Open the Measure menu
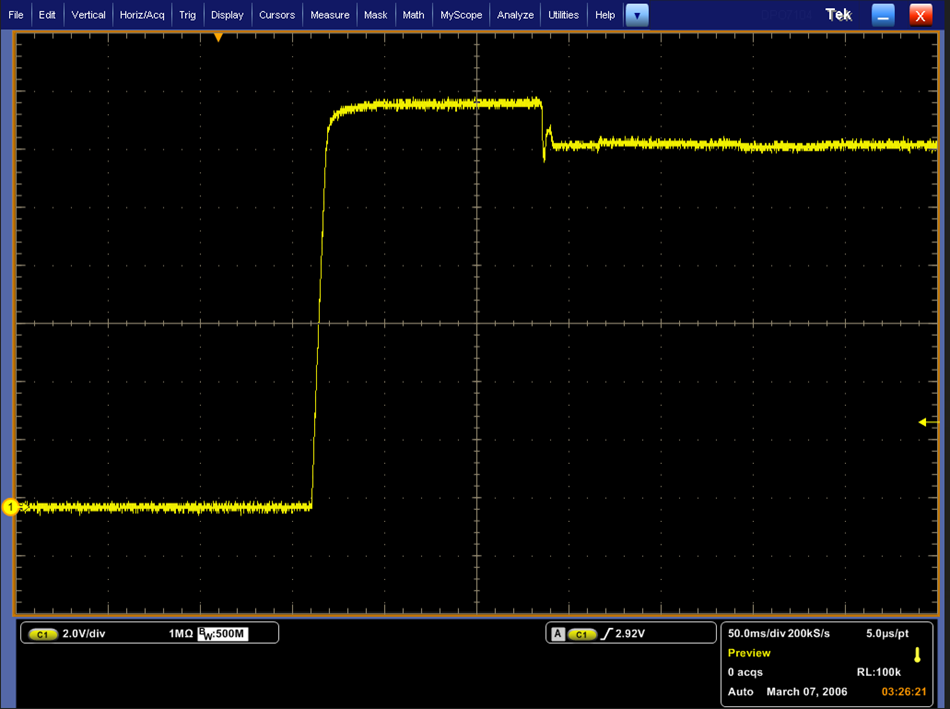This screenshot has width=950, height=709. (x=330, y=15)
